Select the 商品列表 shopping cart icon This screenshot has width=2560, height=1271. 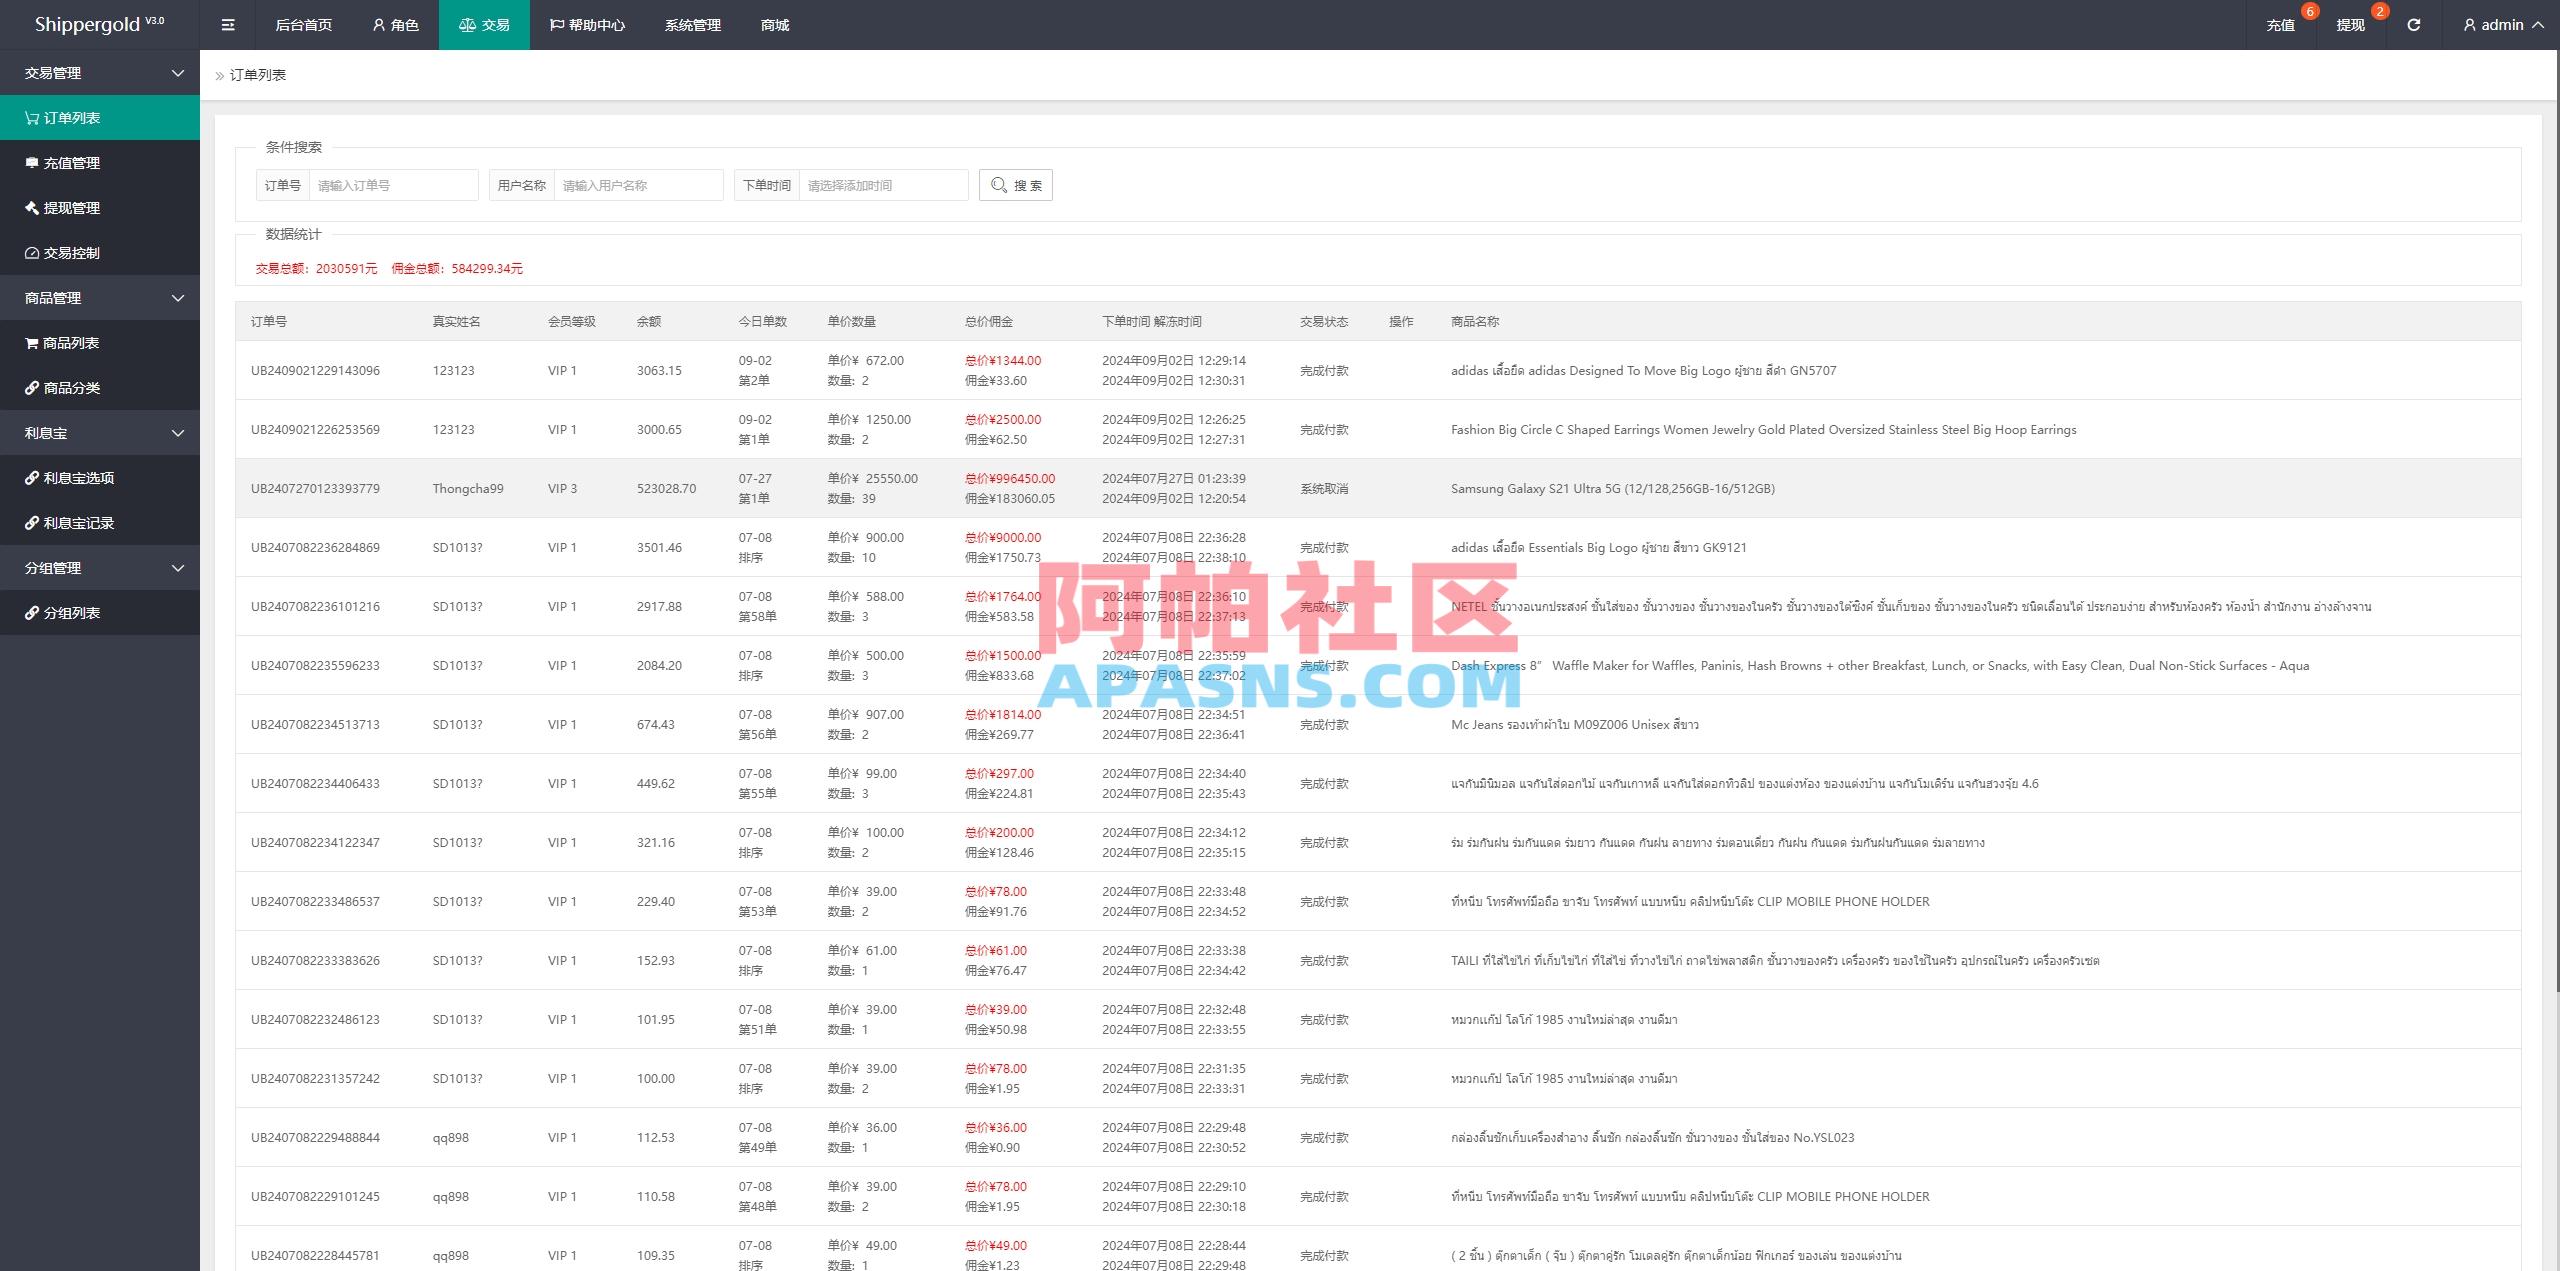[x=30, y=343]
